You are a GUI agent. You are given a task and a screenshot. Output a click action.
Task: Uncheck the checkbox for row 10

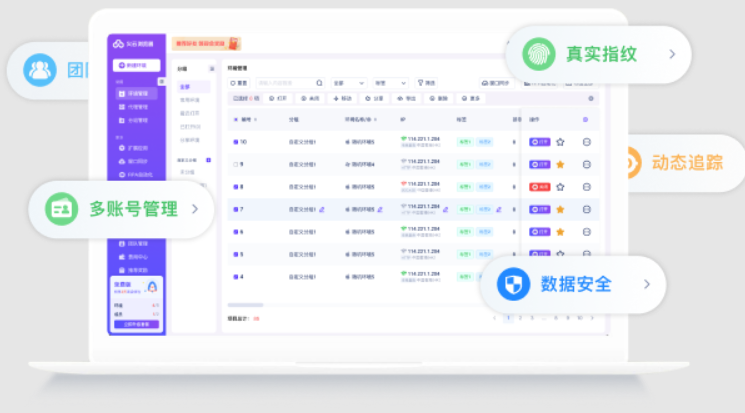point(235,142)
